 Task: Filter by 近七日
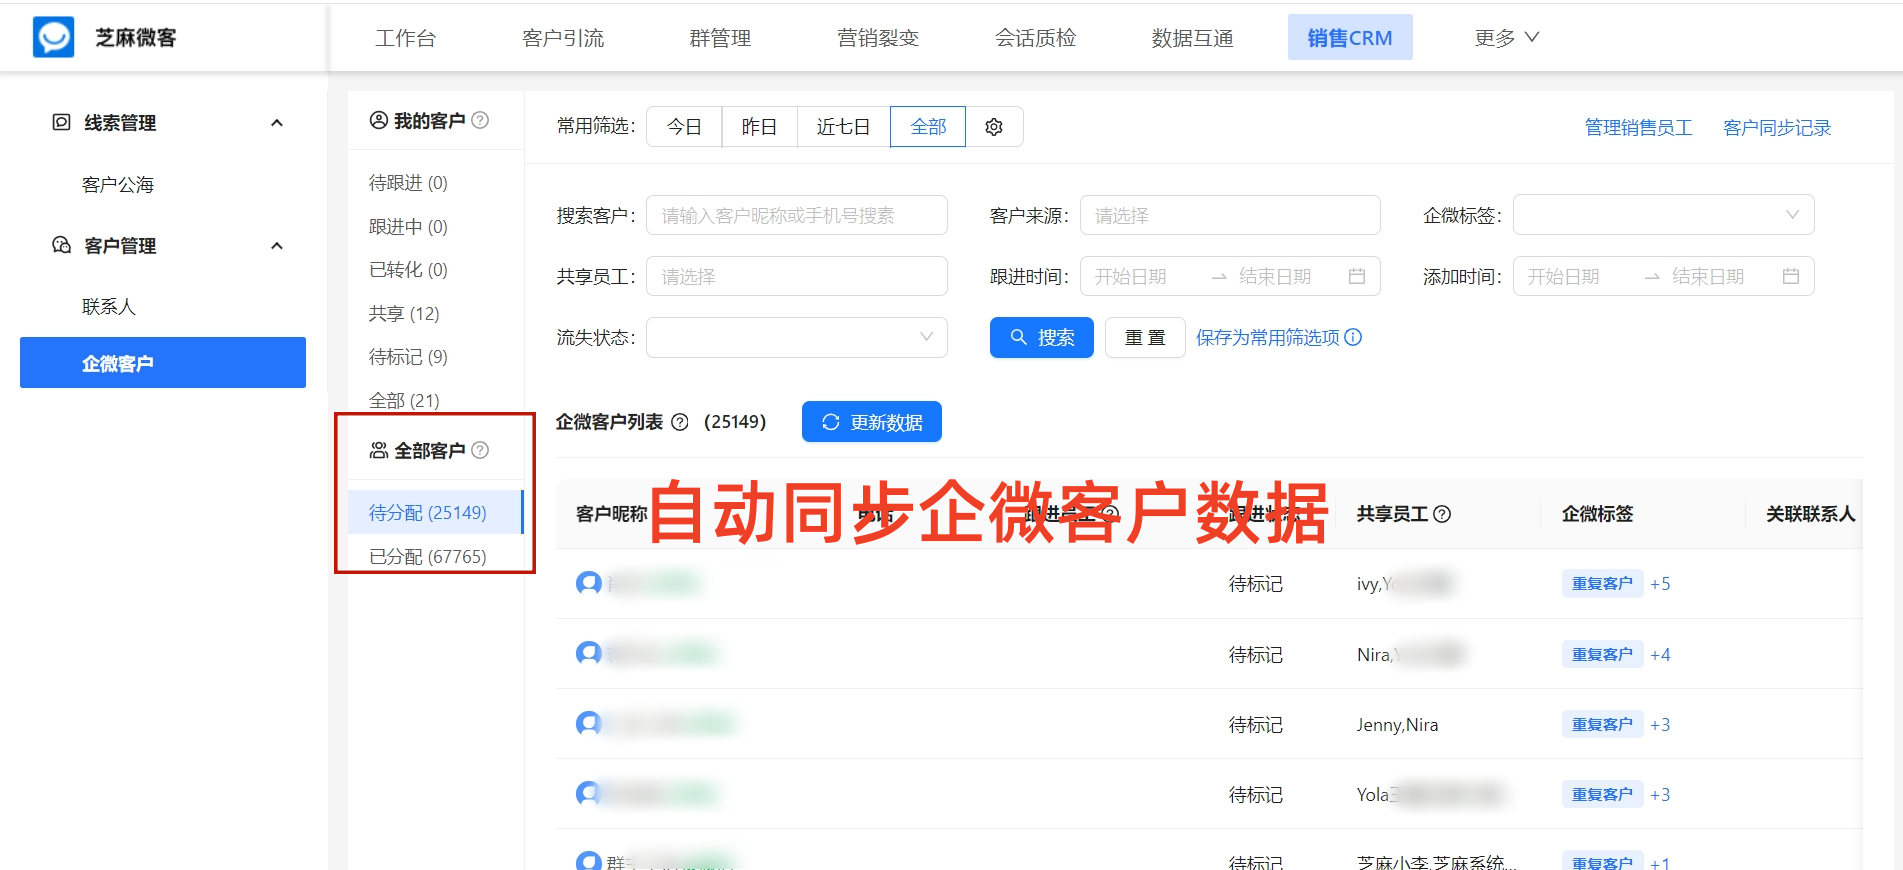(843, 127)
